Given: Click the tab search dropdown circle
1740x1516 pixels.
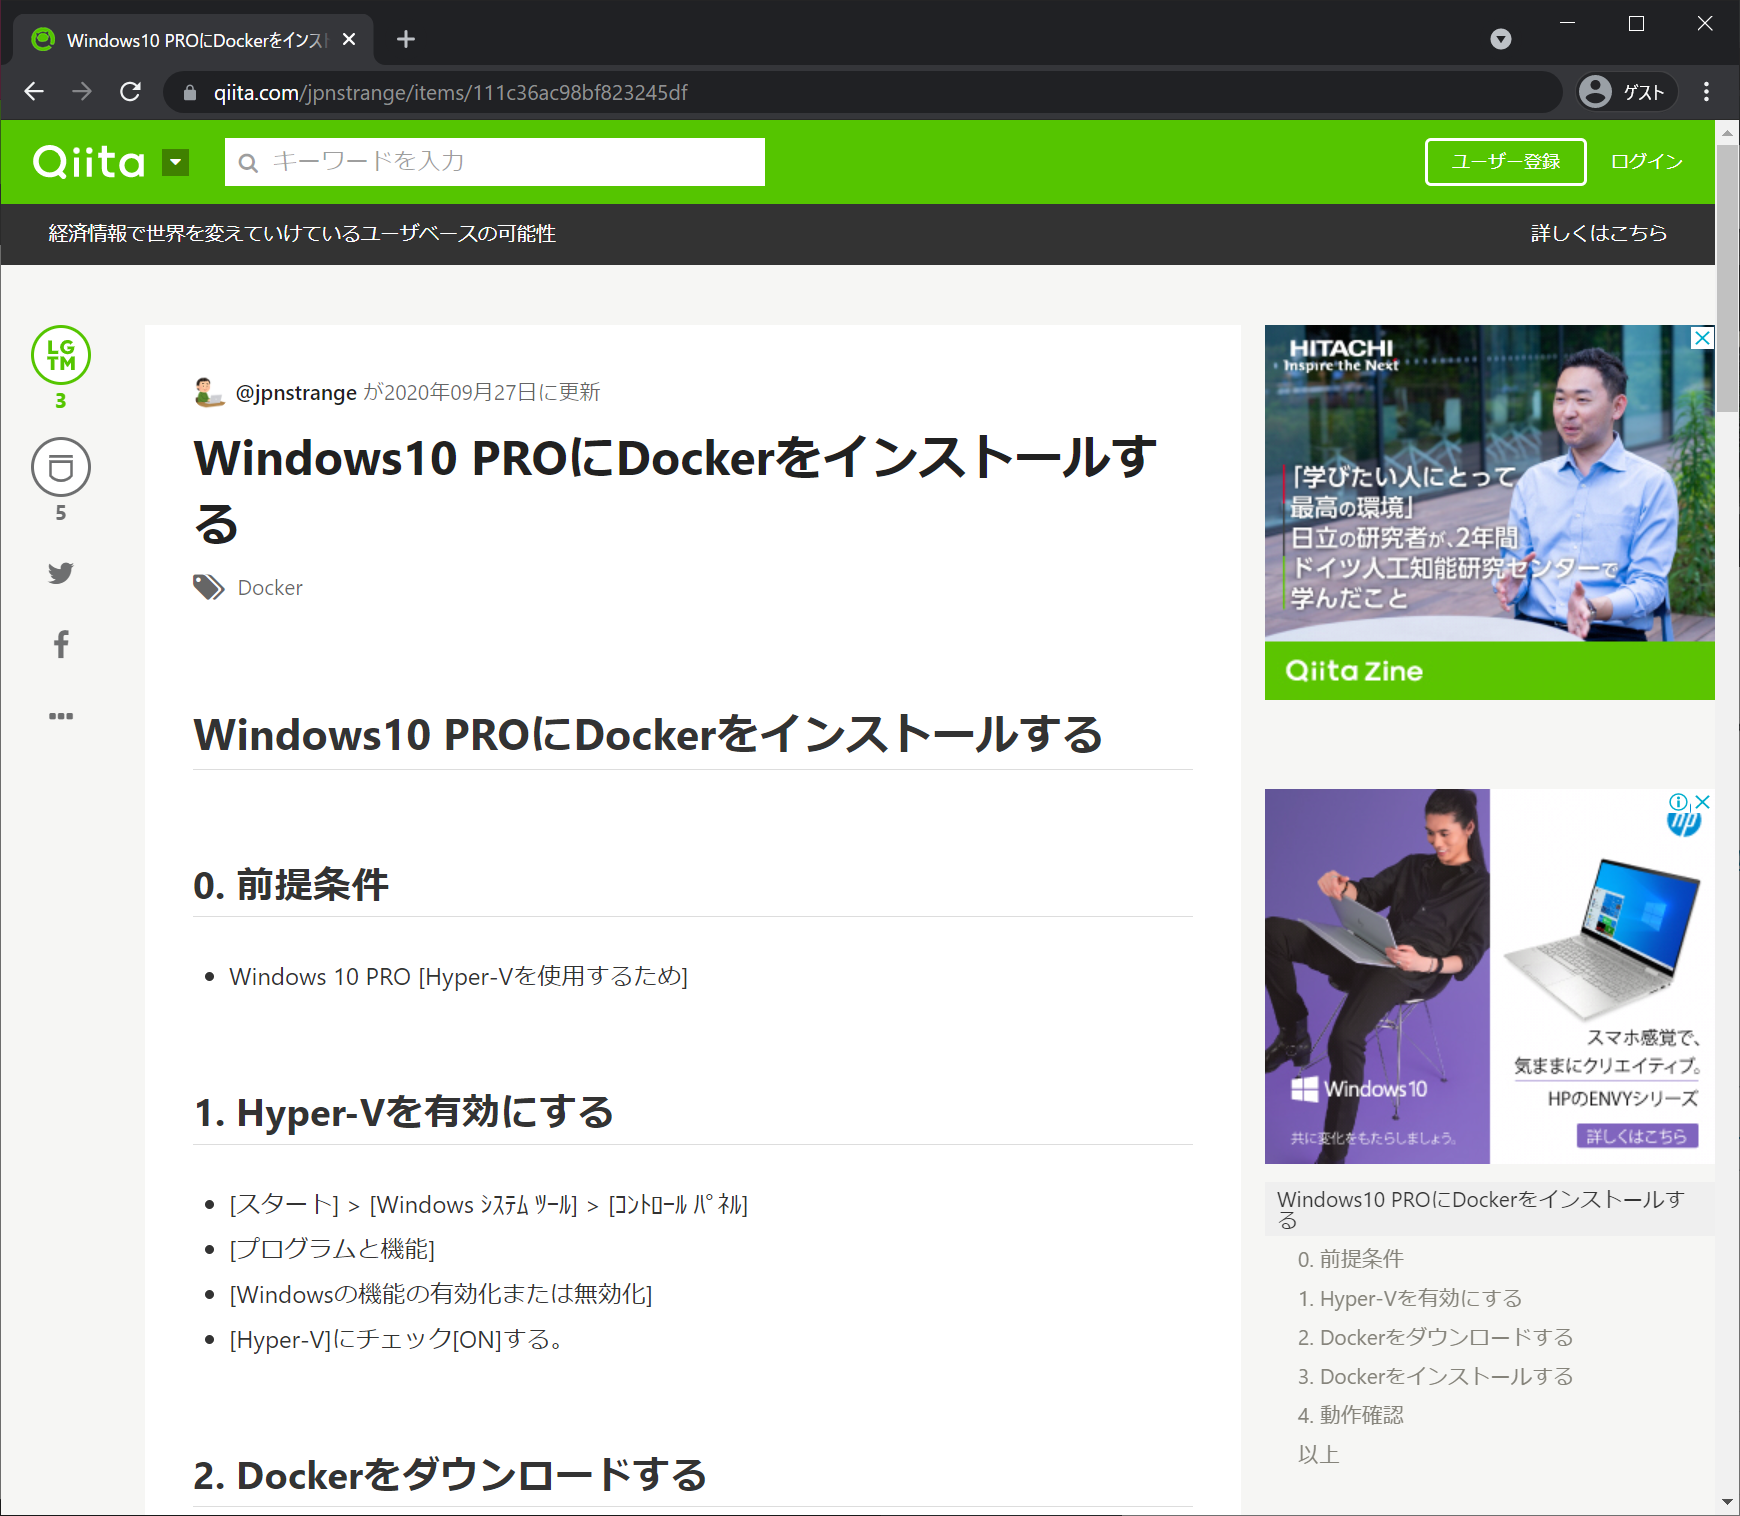Looking at the screenshot, I should click(x=1500, y=39).
